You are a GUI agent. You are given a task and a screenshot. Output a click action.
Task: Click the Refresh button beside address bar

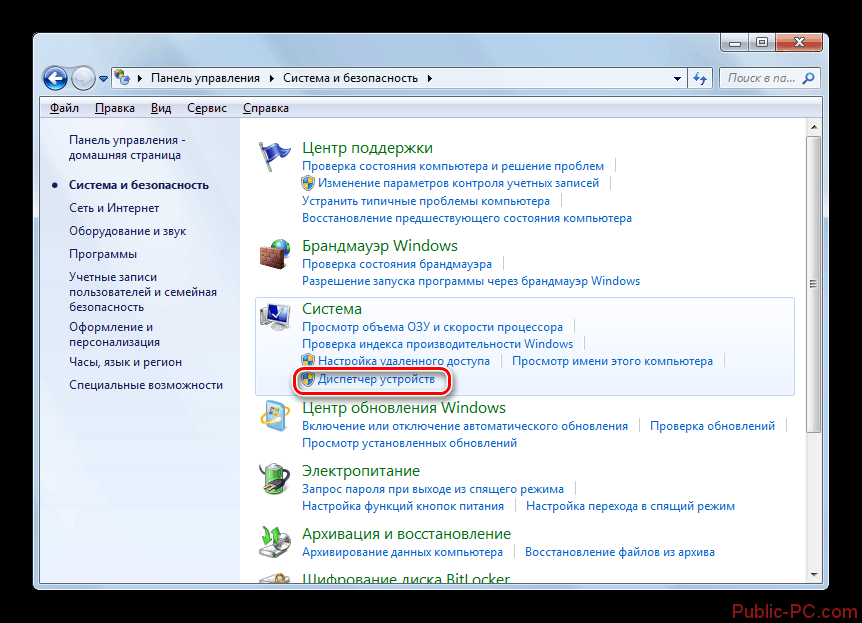(700, 79)
